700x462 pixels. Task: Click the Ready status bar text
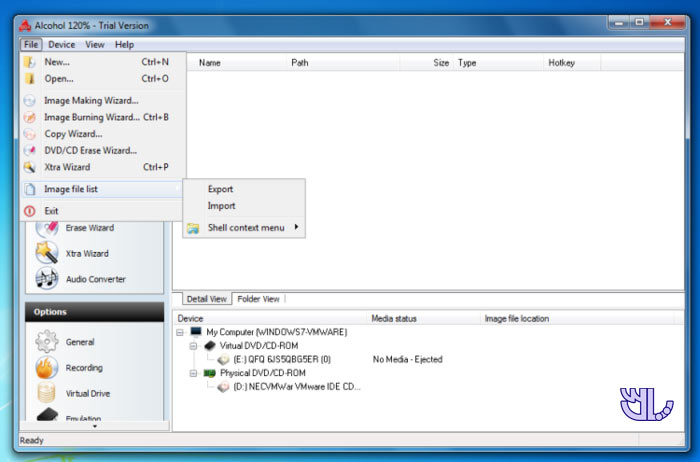tap(31, 441)
